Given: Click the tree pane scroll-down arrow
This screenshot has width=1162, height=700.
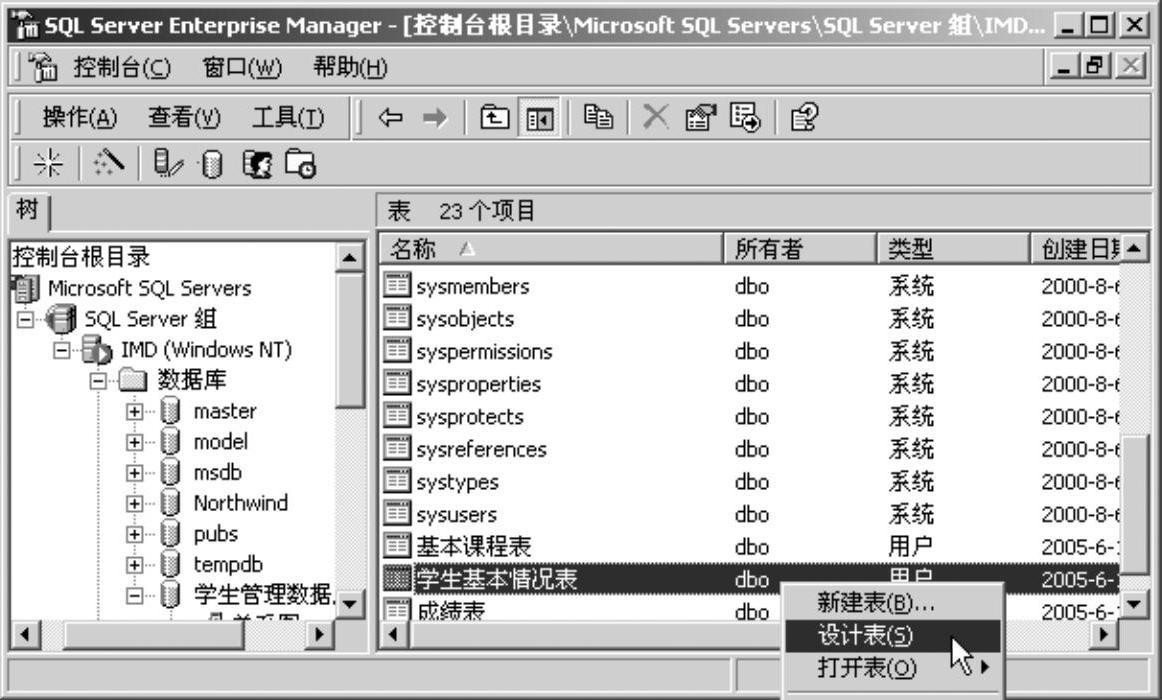Looking at the screenshot, I should [x=349, y=603].
